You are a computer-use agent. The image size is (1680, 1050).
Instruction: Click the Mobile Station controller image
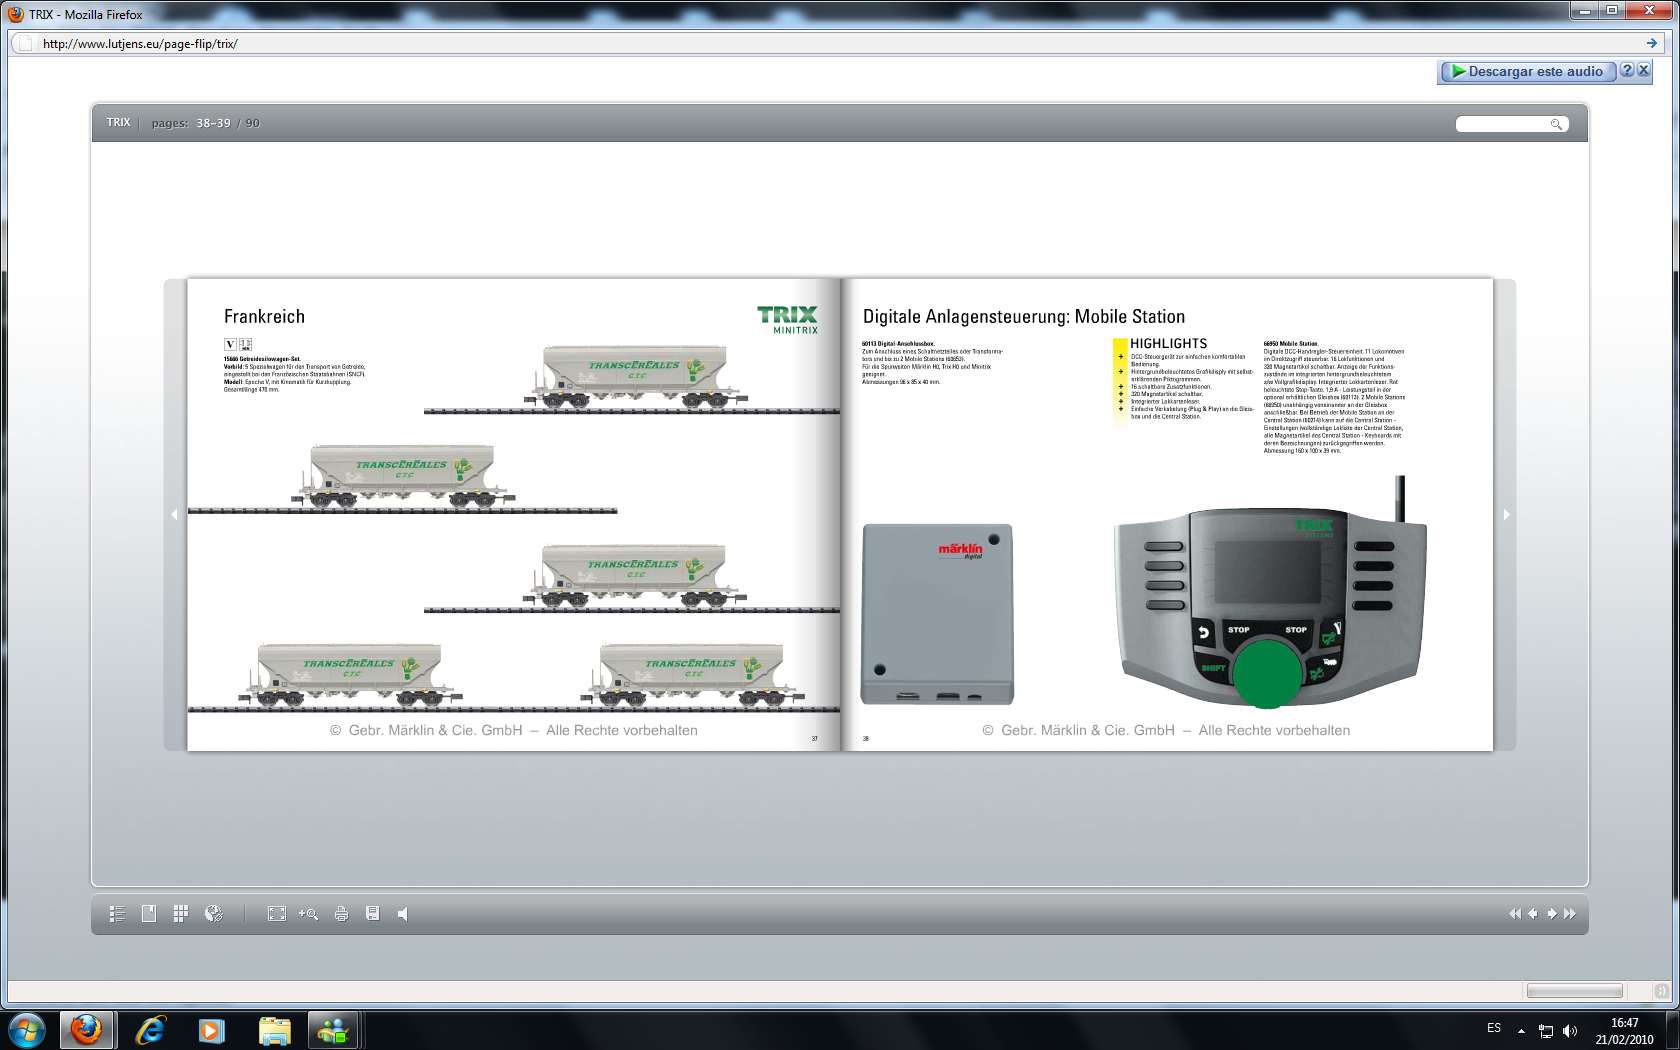tap(1271, 593)
